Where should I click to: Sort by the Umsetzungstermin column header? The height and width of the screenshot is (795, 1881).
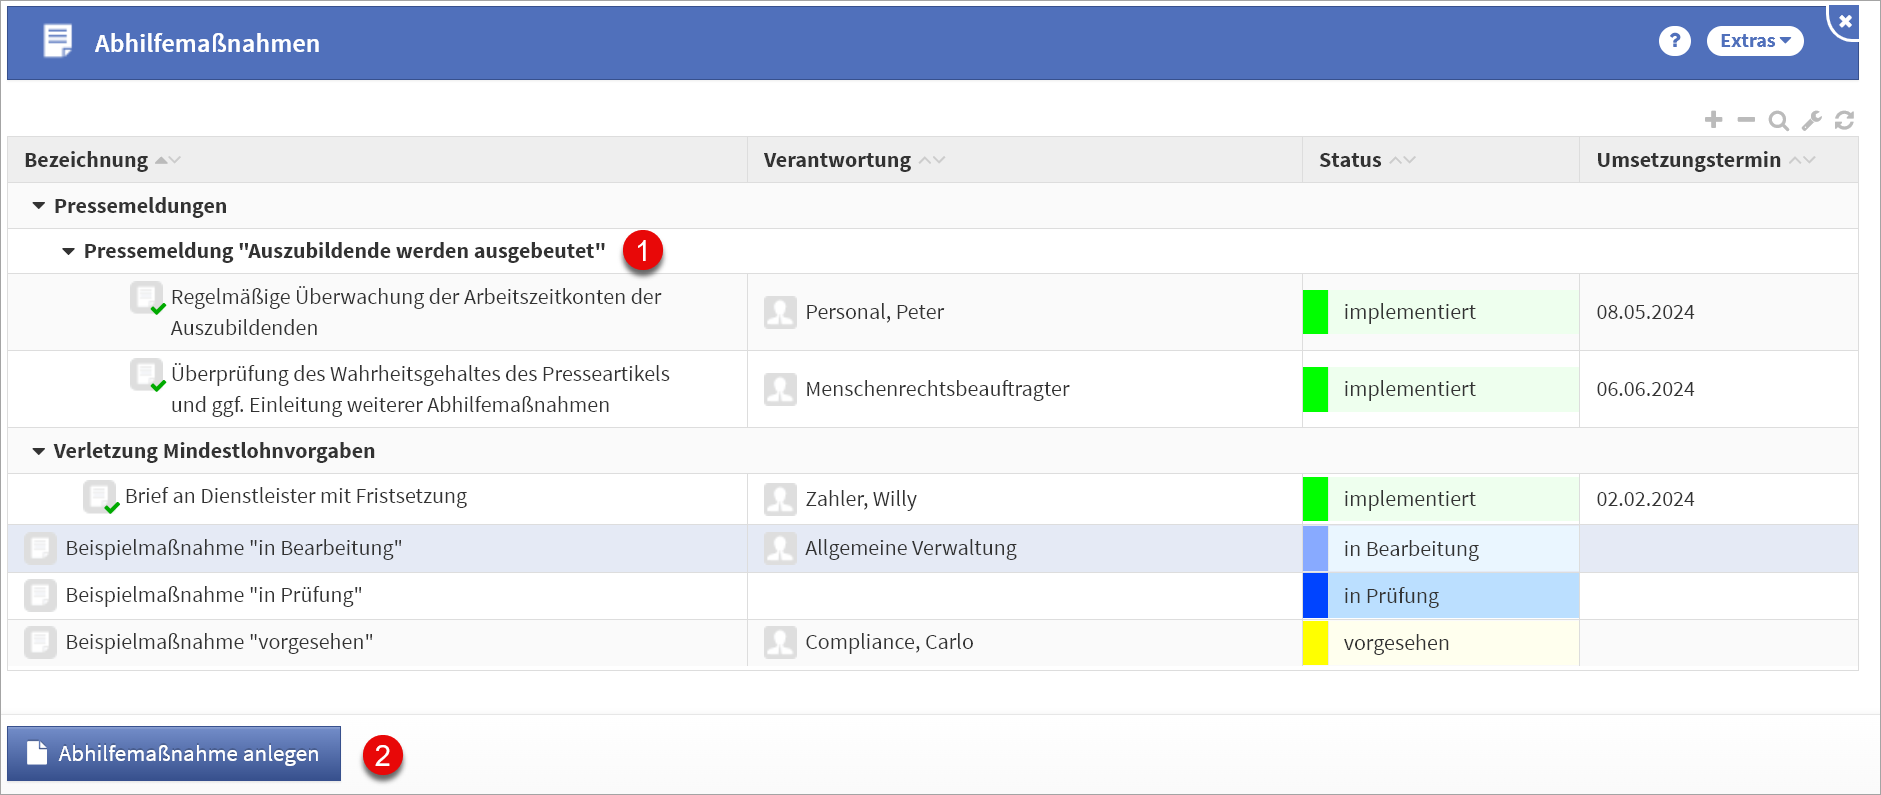(1688, 160)
